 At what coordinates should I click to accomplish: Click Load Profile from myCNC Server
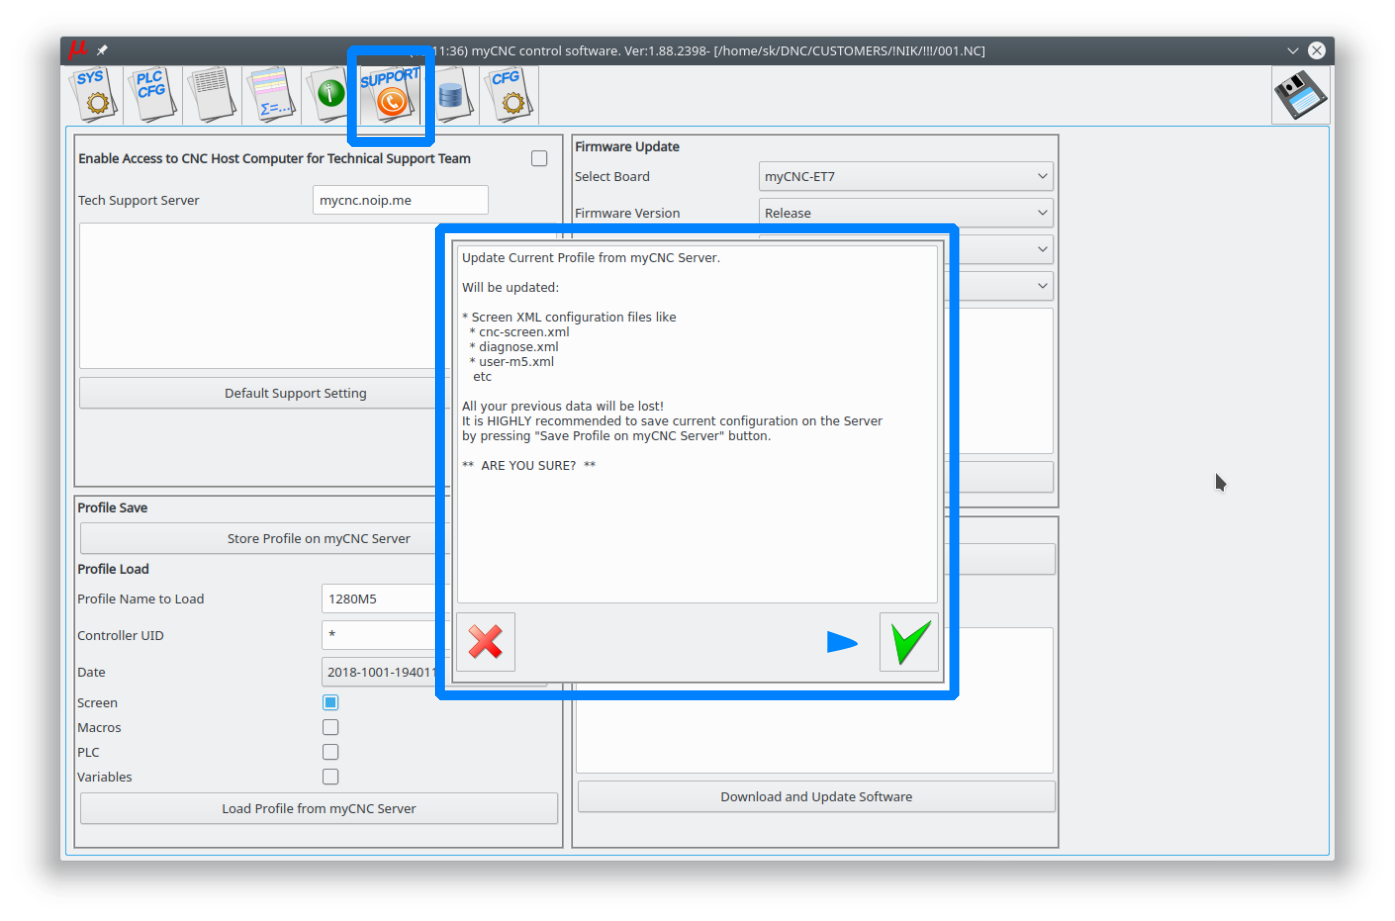click(x=318, y=809)
